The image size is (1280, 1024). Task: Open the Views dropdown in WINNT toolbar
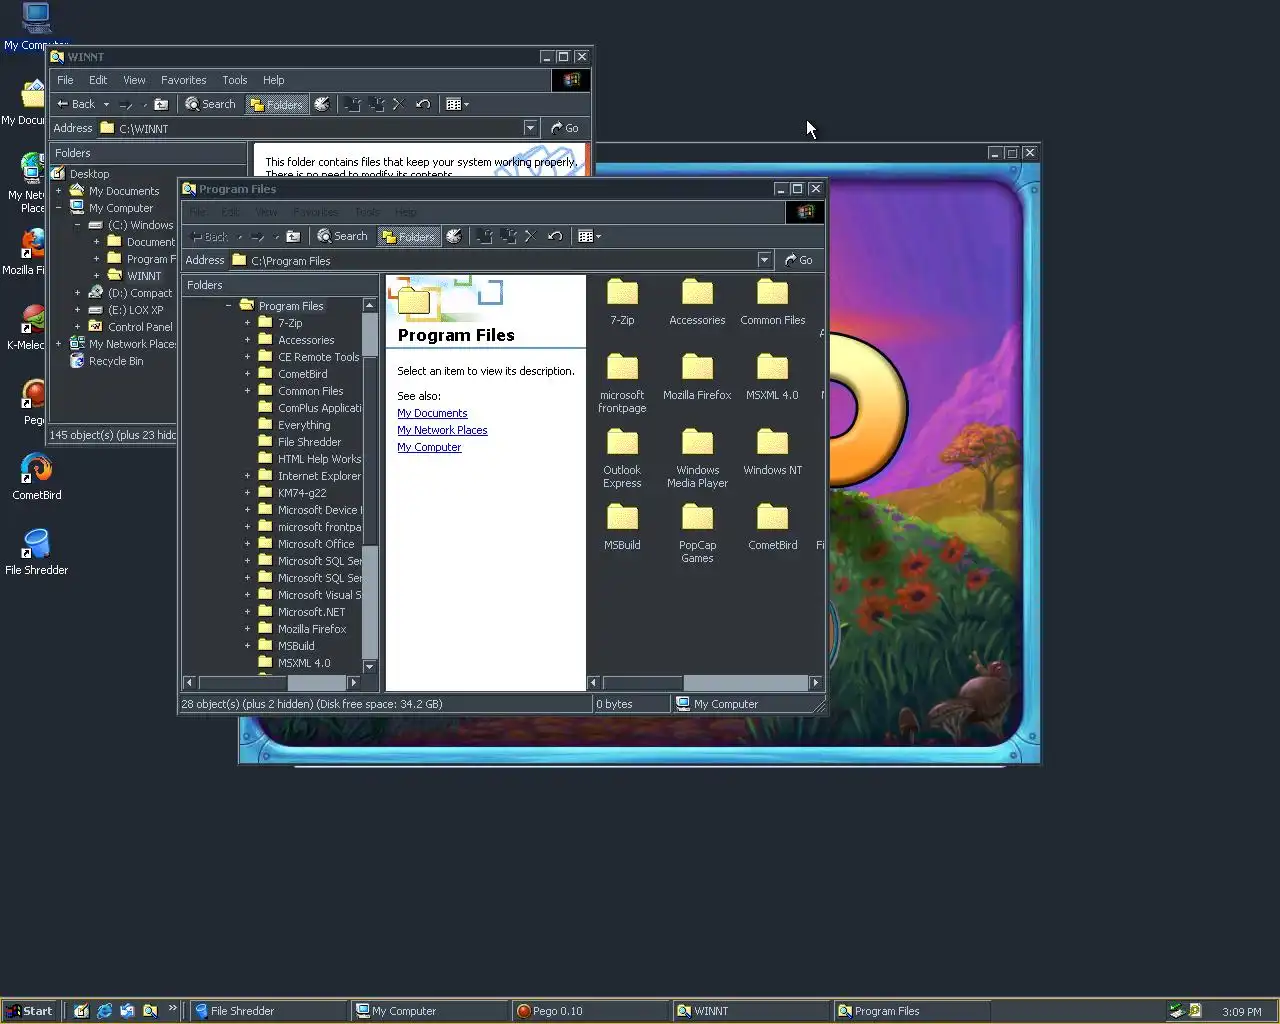(457, 104)
